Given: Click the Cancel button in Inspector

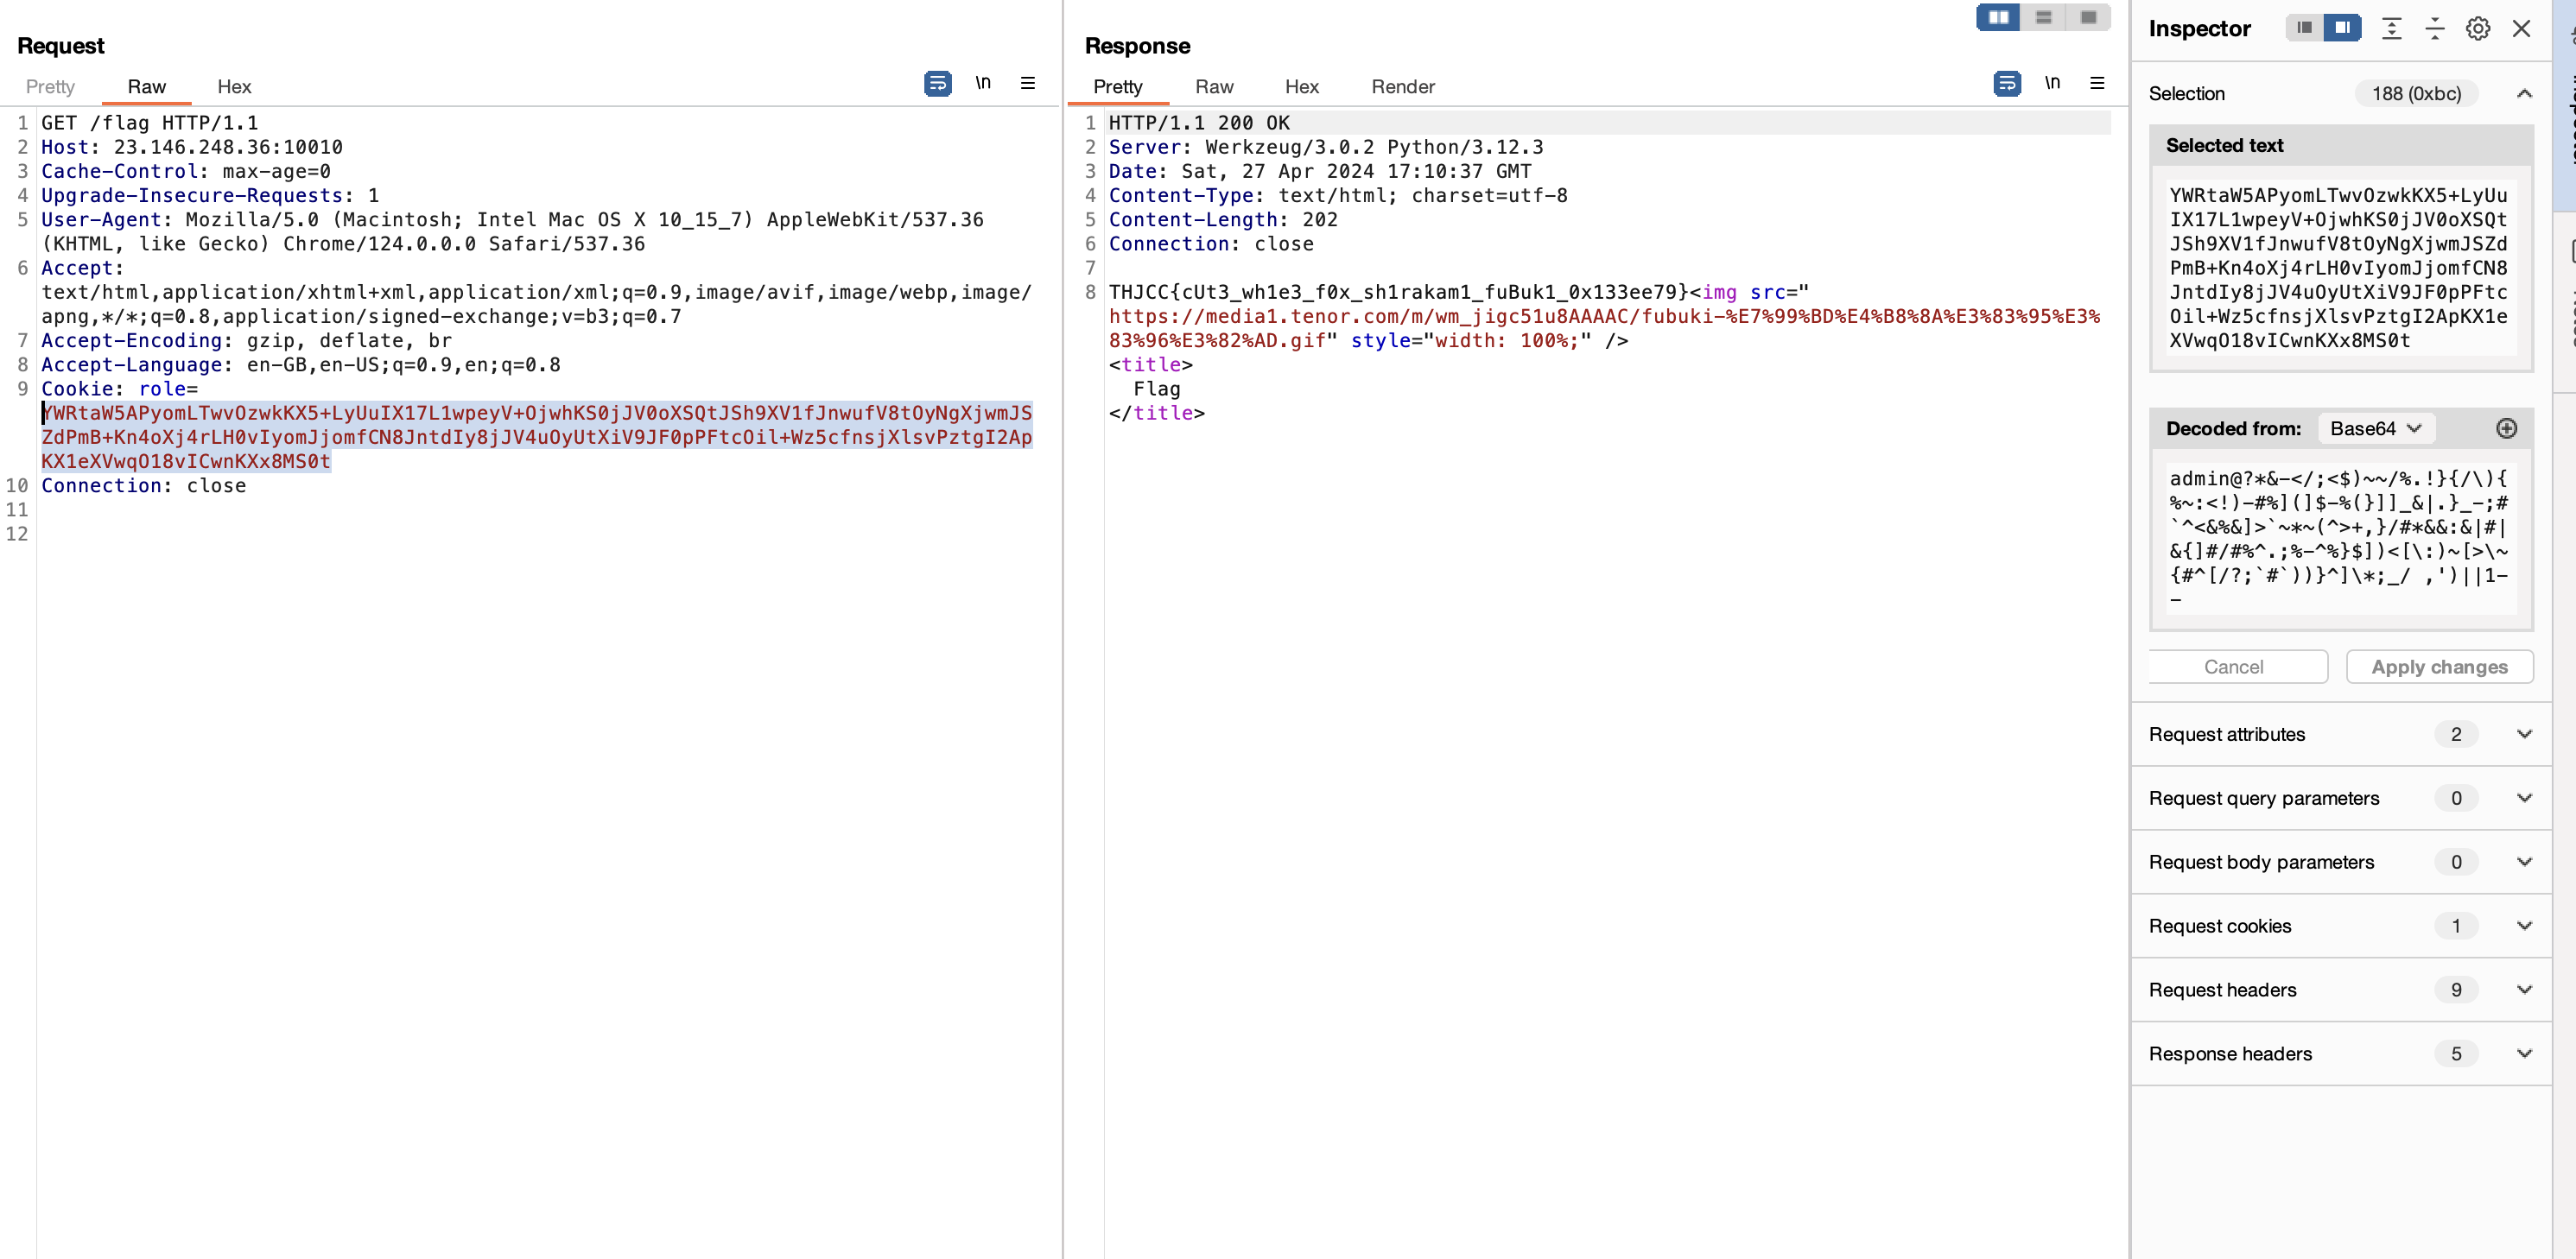Looking at the screenshot, I should tap(2233, 667).
